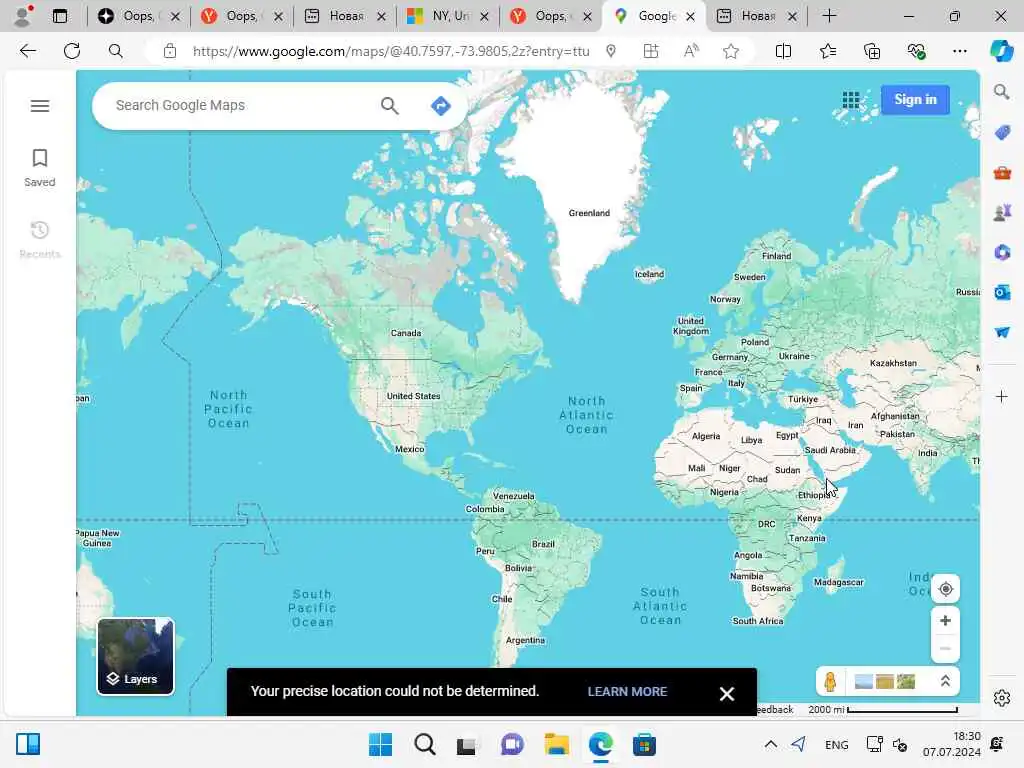Open sidebar Outlook icon
1024x768 pixels.
pos(1002,292)
